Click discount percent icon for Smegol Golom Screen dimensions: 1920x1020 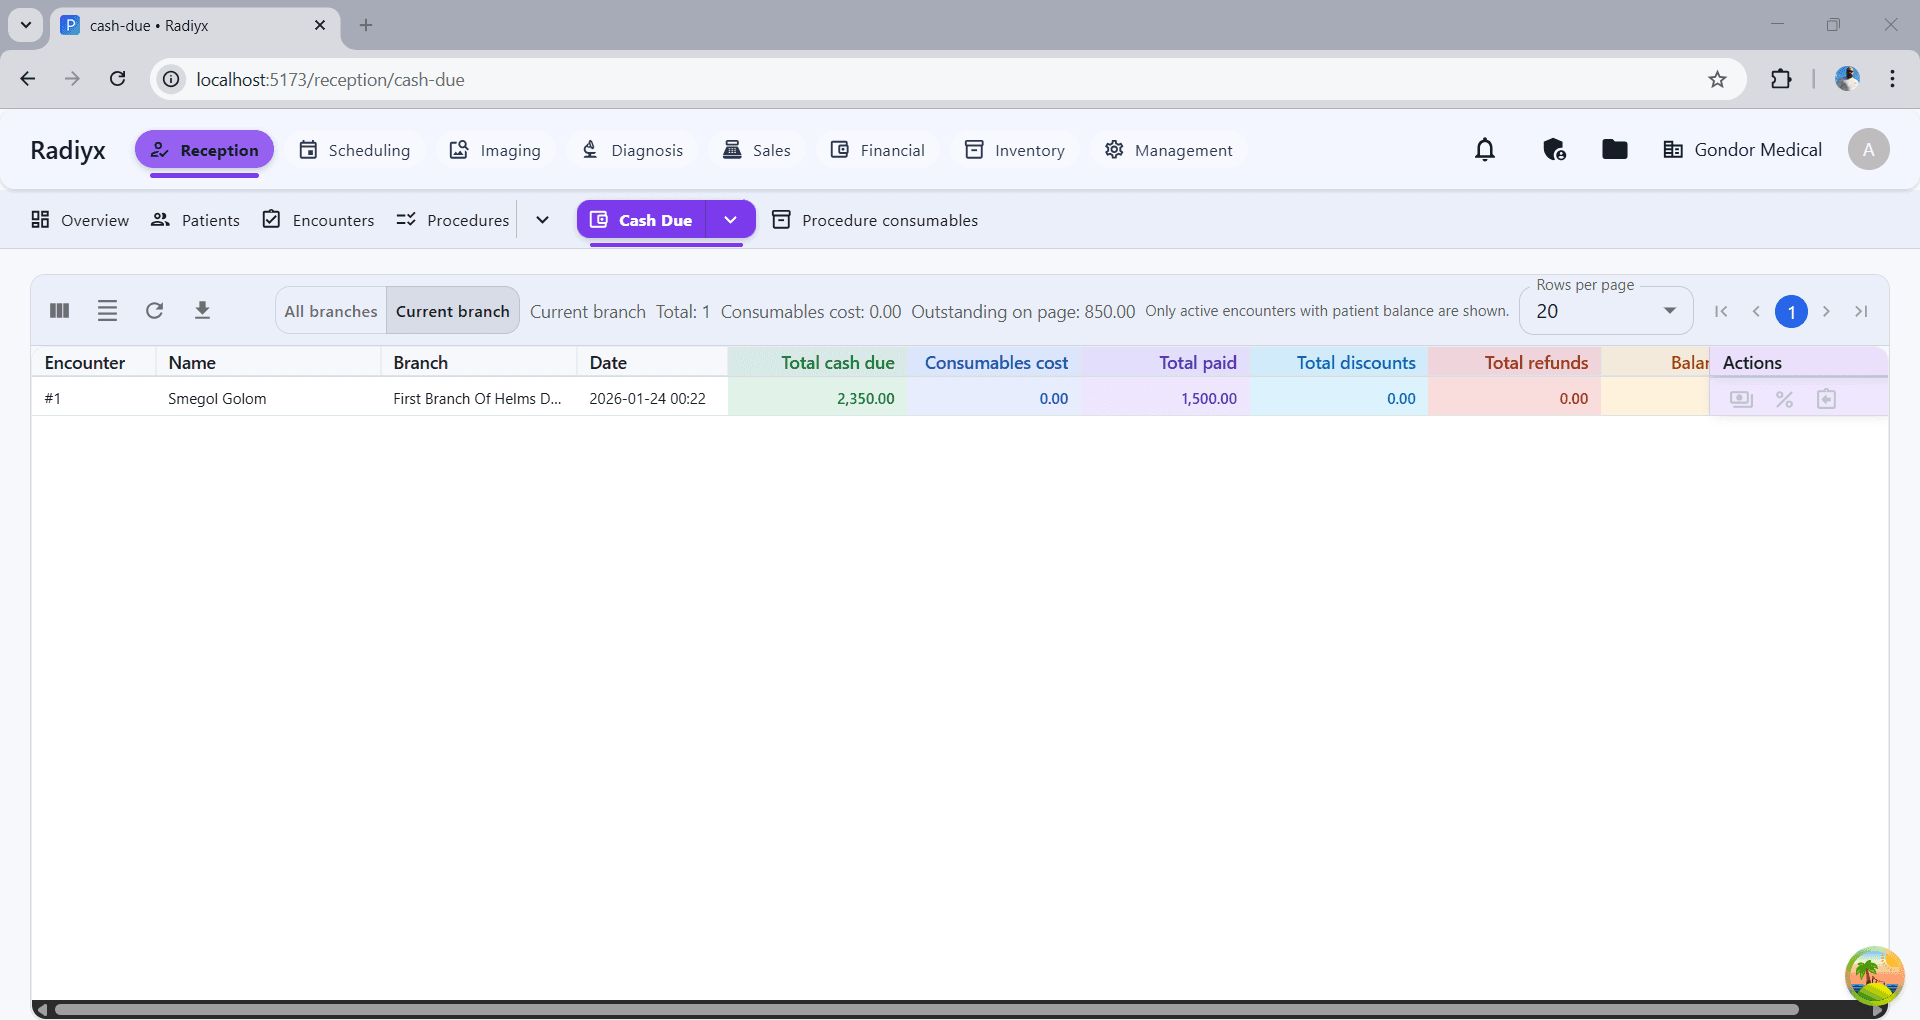[x=1784, y=399]
